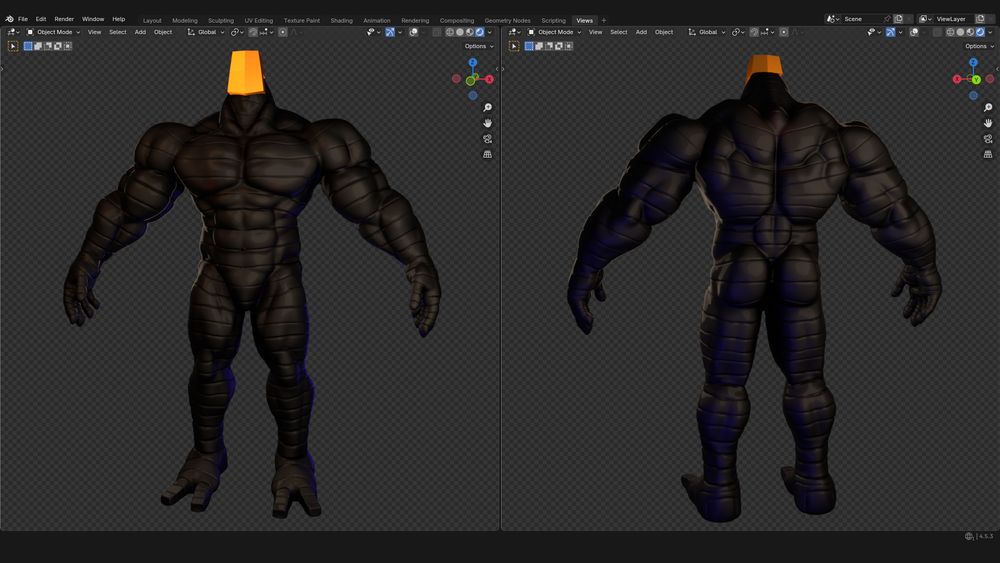Toggle proportional editing in right viewport header

[x=784, y=32]
